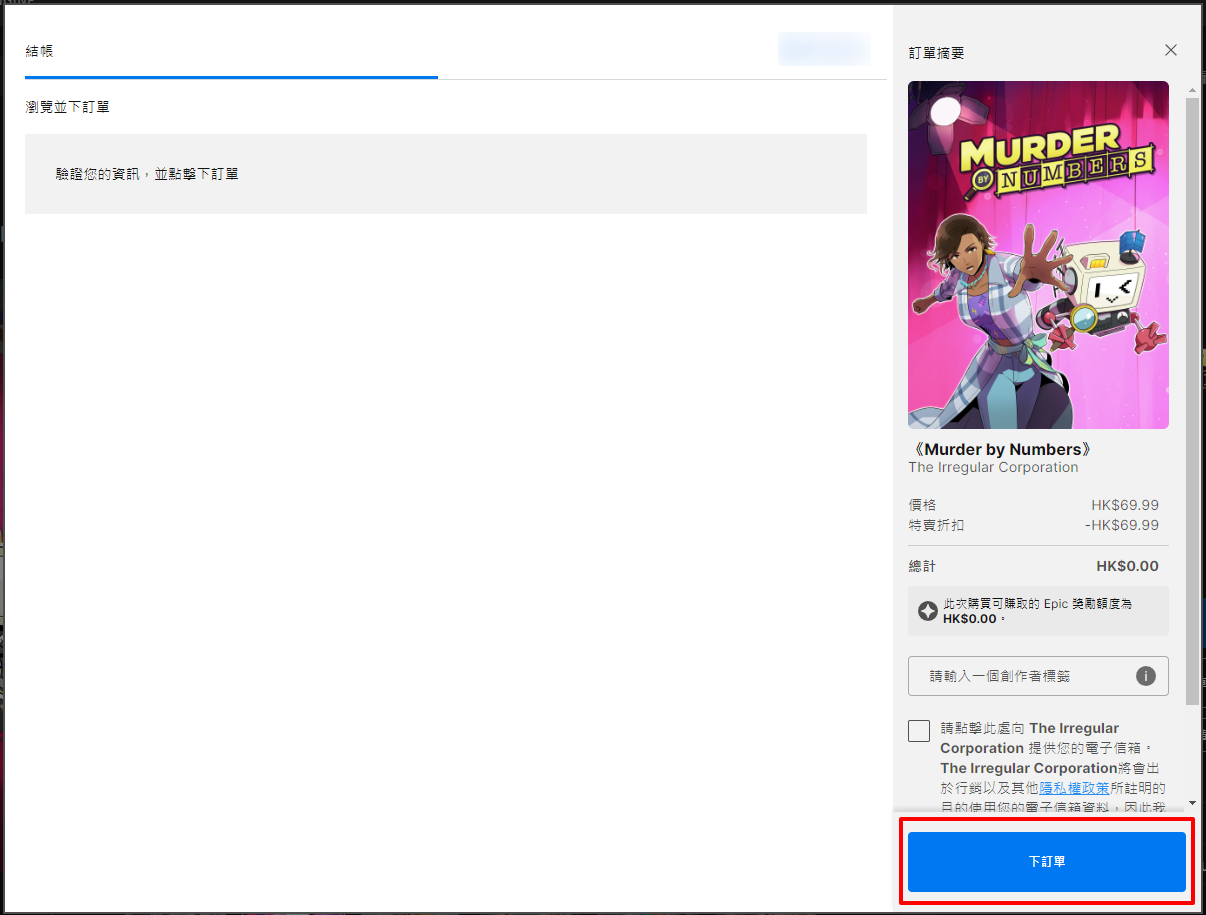The image size is (1206, 915).
Task: Click the Murder by Numbers cover thumbnail
Action: (1038, 255)
